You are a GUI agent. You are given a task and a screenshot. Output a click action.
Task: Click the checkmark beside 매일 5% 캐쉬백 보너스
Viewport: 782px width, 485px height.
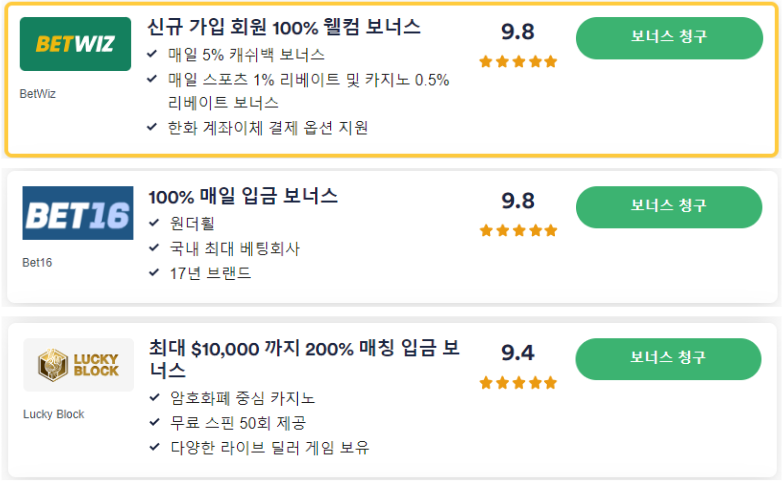pyautogui.click(x=152, y=54)
